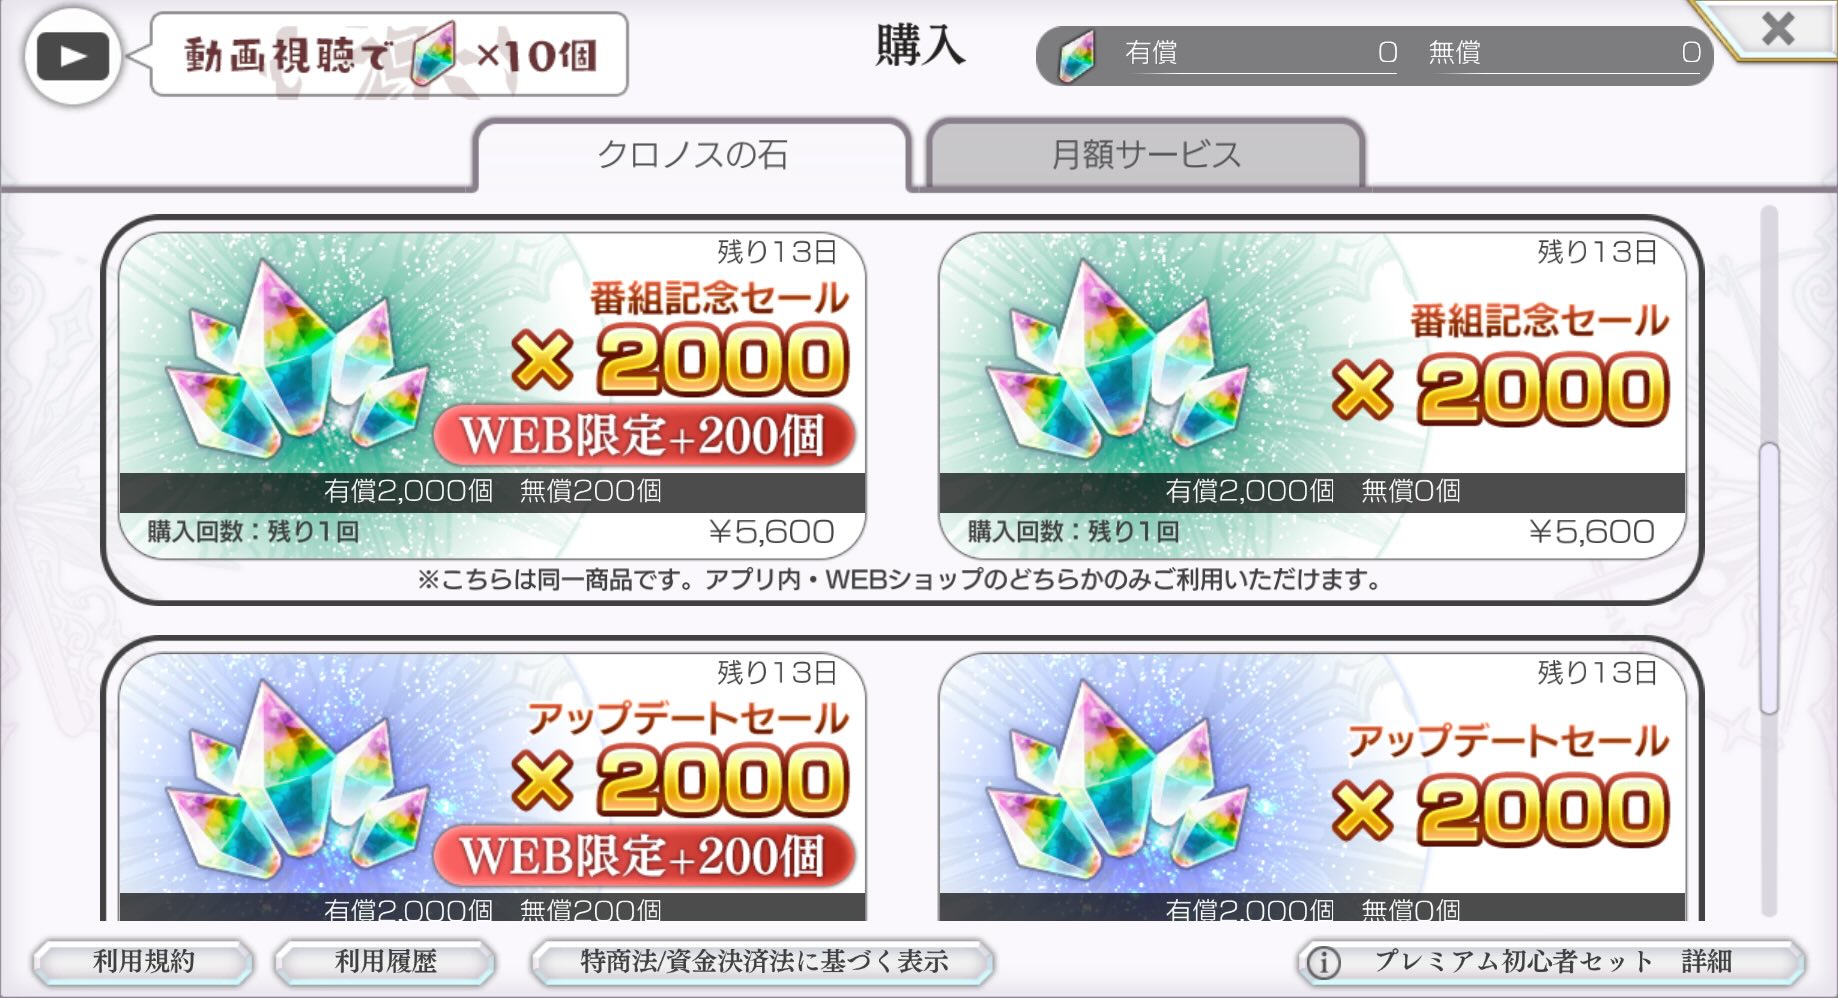1838x998 pixels.
Task: Click the vertical scrollbar handle
Action: (x=1769, y=578)
